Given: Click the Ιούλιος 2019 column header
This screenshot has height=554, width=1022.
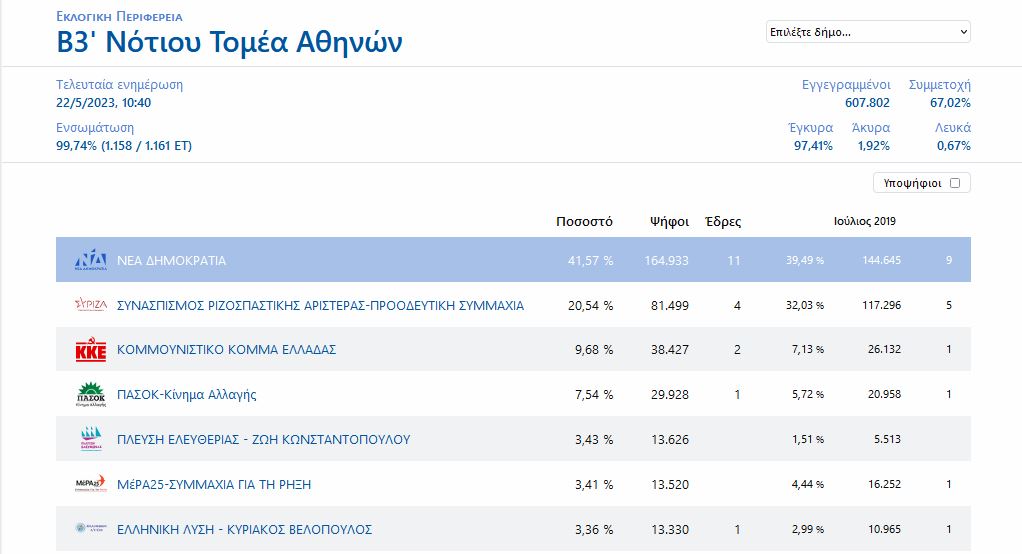Looking at the screenshot, I should pos(864,221).
